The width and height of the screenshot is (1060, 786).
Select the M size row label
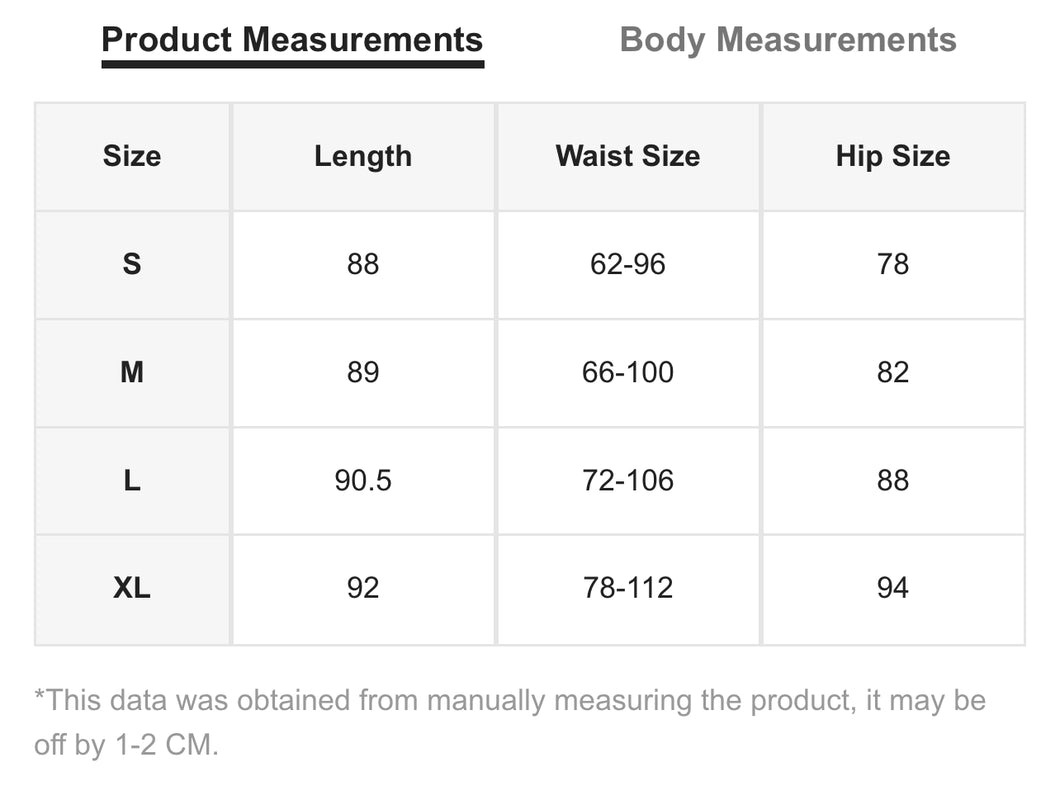(132, 372)
